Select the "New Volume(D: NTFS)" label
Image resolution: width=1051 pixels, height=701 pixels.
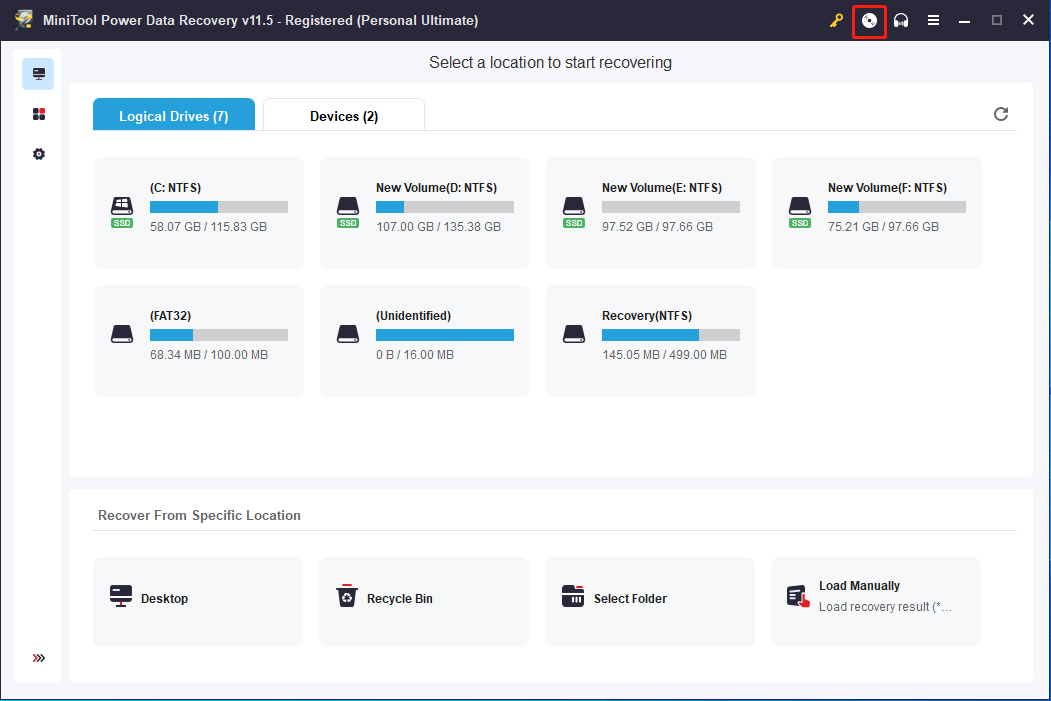point(436,188)
